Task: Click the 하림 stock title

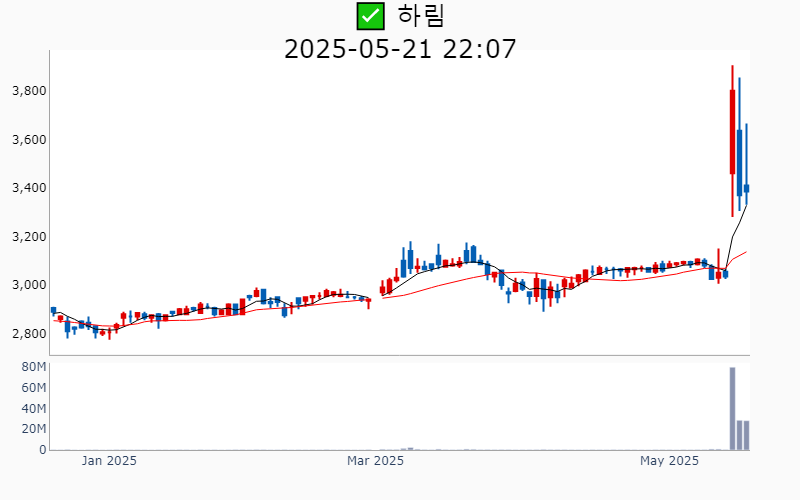Action: click(421, 16)
